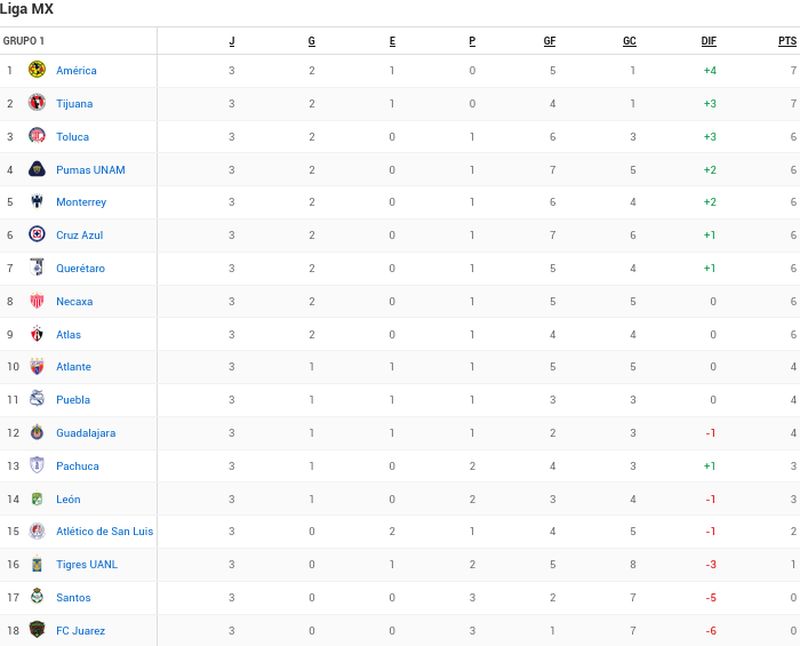This screenshot has height=646, width=800.
Task: Click the Santos club crest icon
Action: point(37,597)
